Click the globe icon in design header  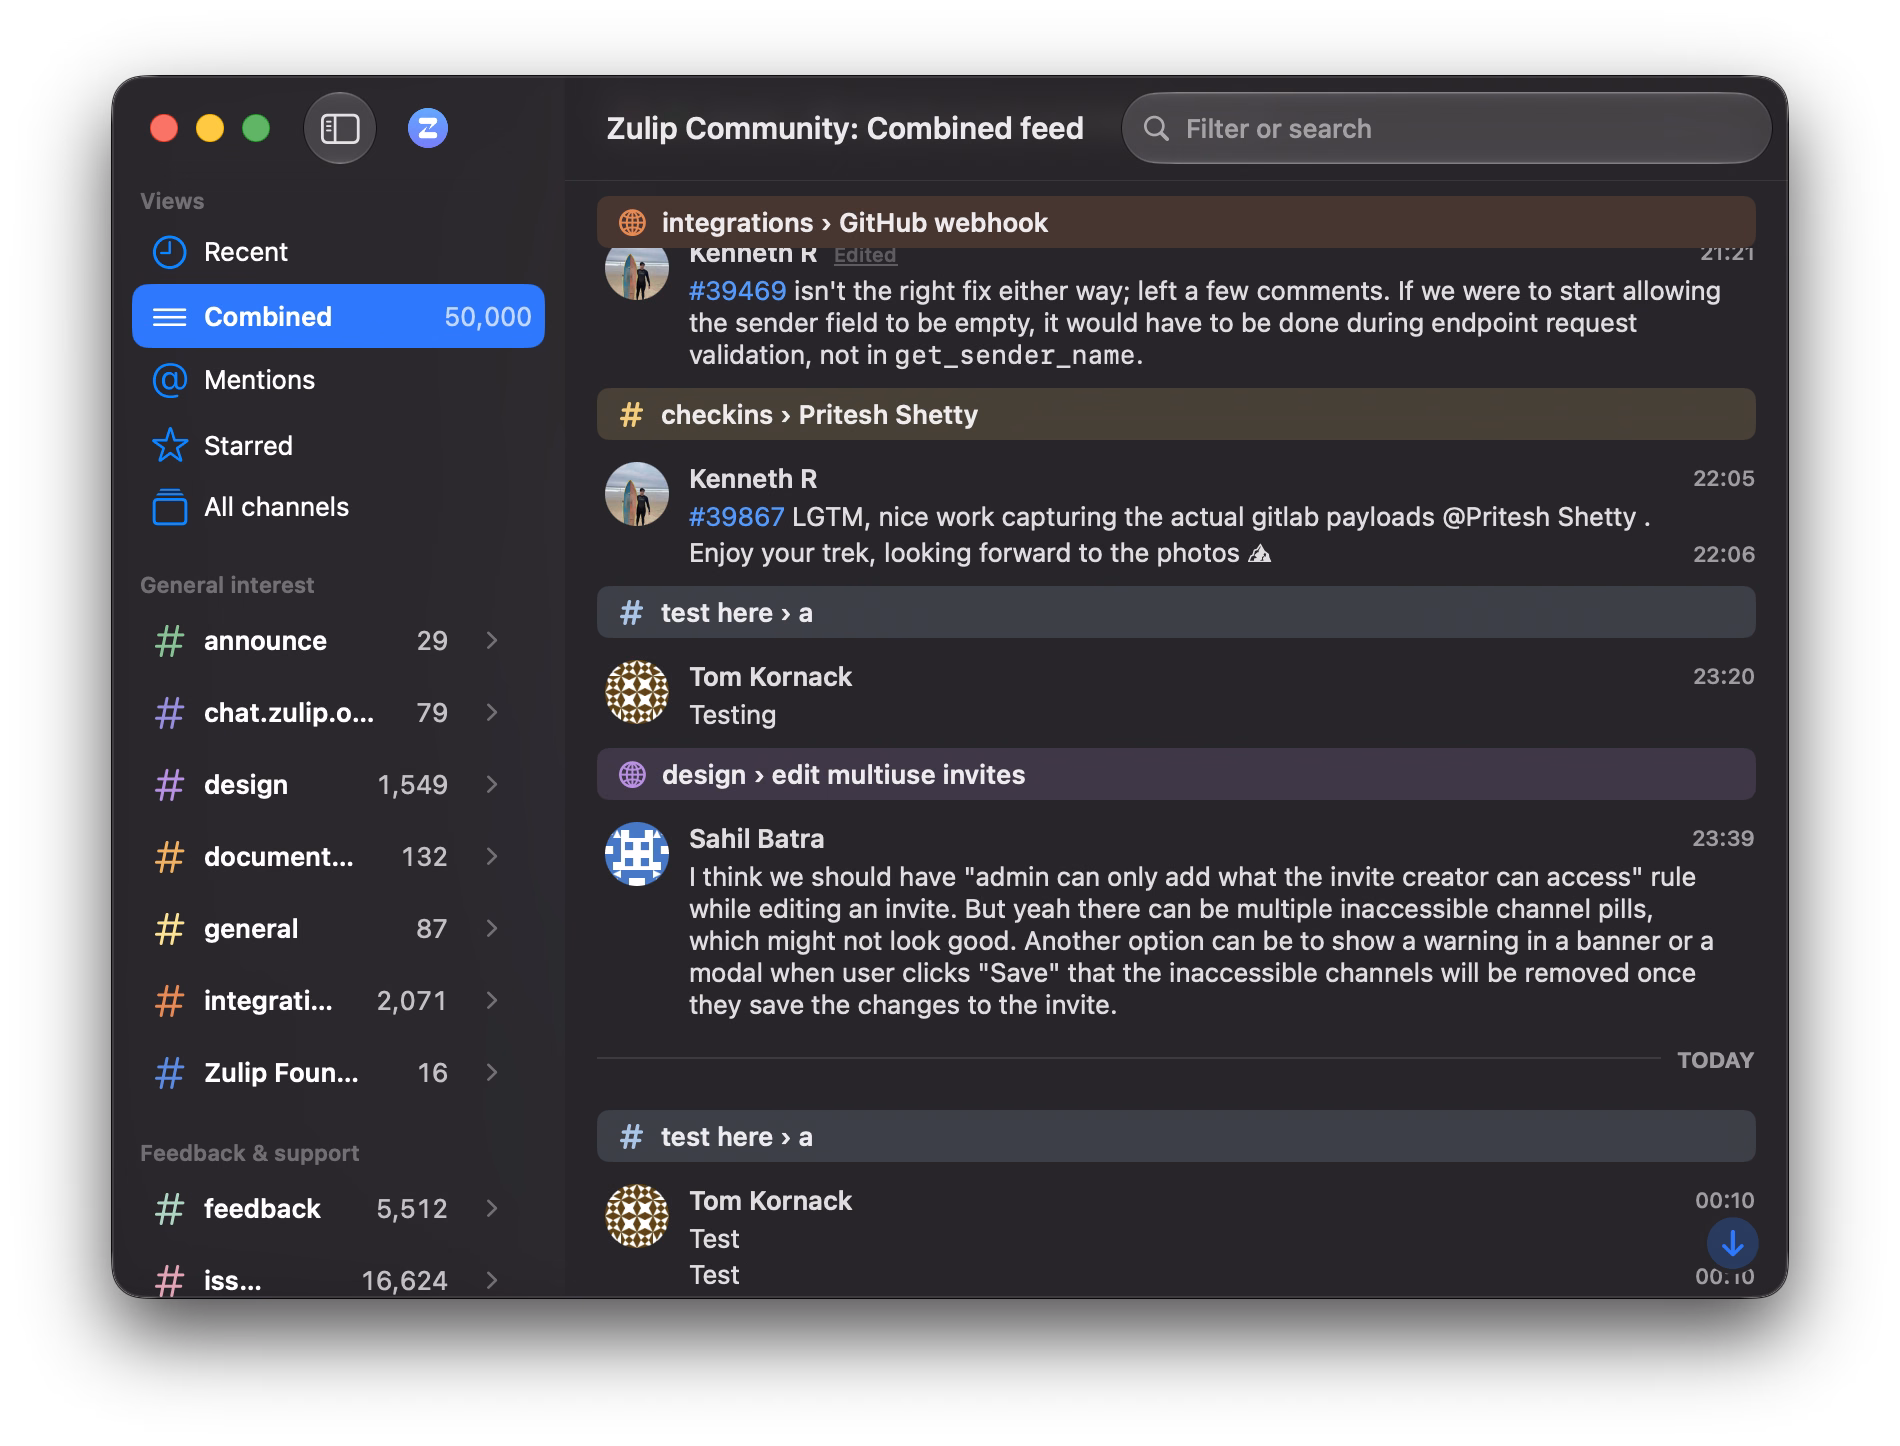pyautogui.click(x=632, y=774)
